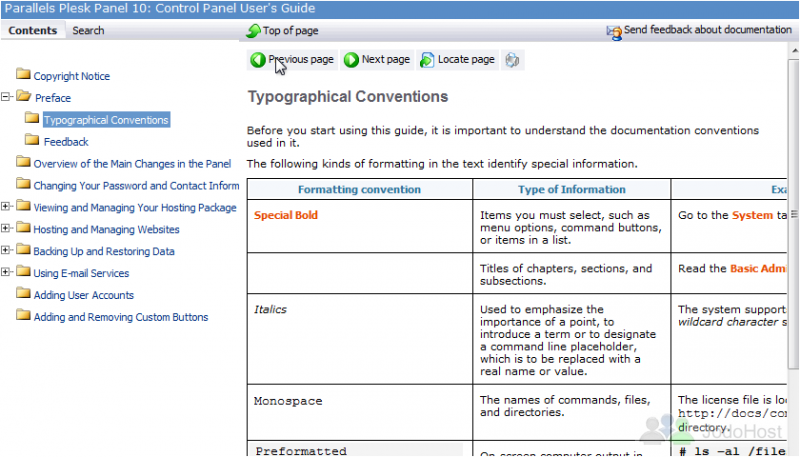Click the print icon after Locate page
This screenshot has width=800, height=457.
512,60
